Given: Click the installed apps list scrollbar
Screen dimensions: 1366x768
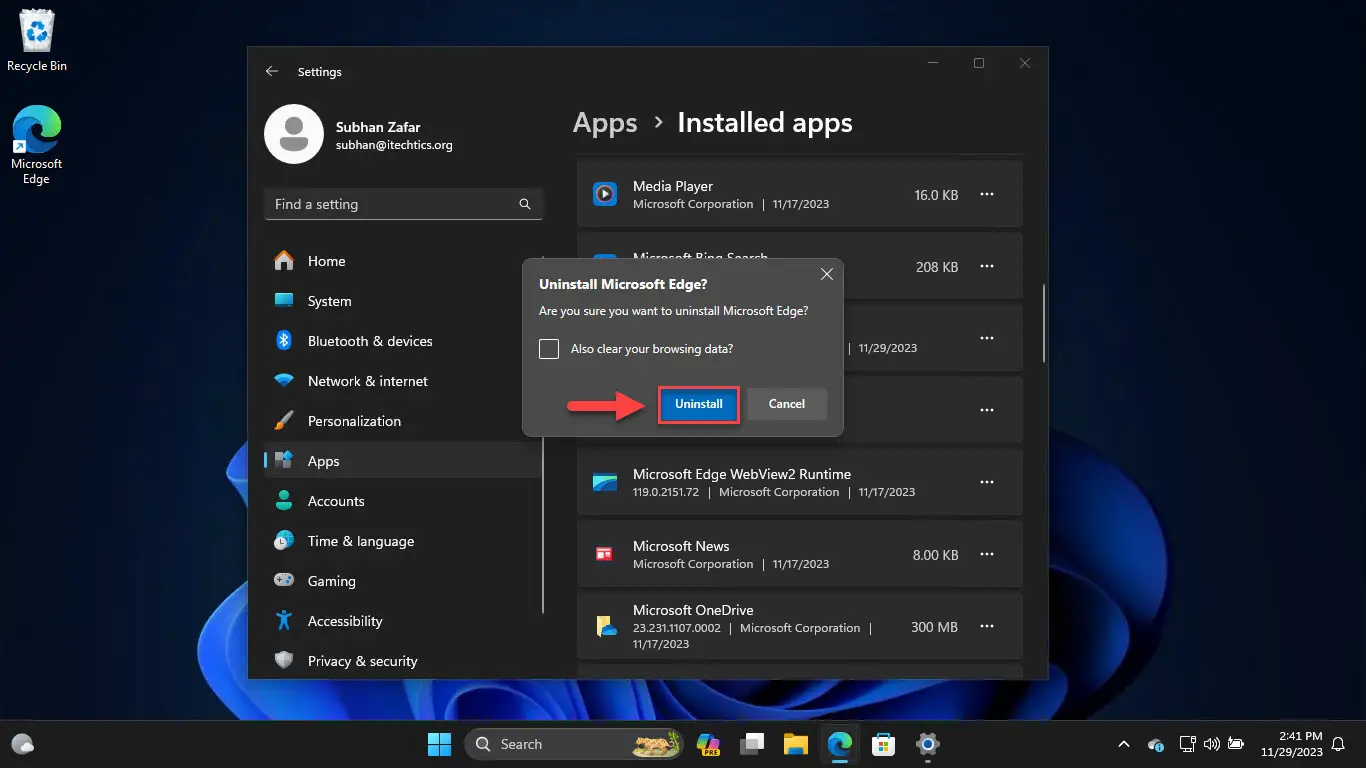Looking at the screenshot, I should (x=1043, y=323).
